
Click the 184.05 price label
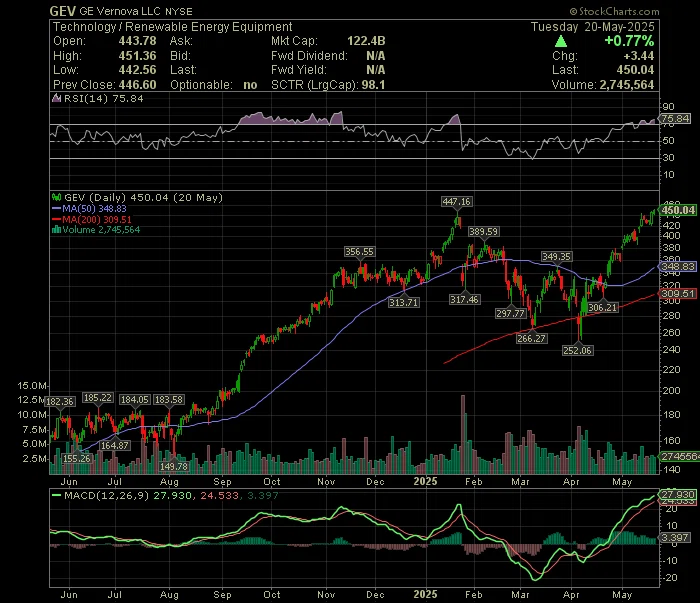coord(135,400)
